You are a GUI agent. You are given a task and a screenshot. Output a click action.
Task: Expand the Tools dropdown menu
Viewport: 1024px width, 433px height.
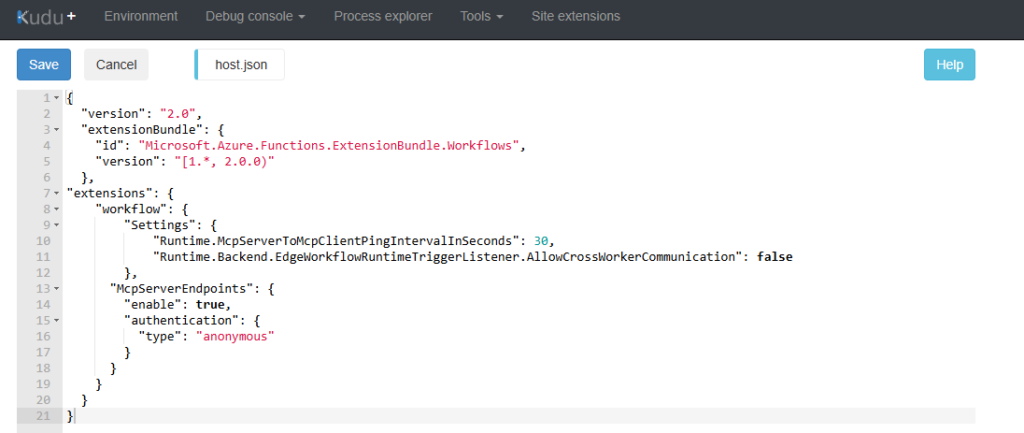point(481,16)
